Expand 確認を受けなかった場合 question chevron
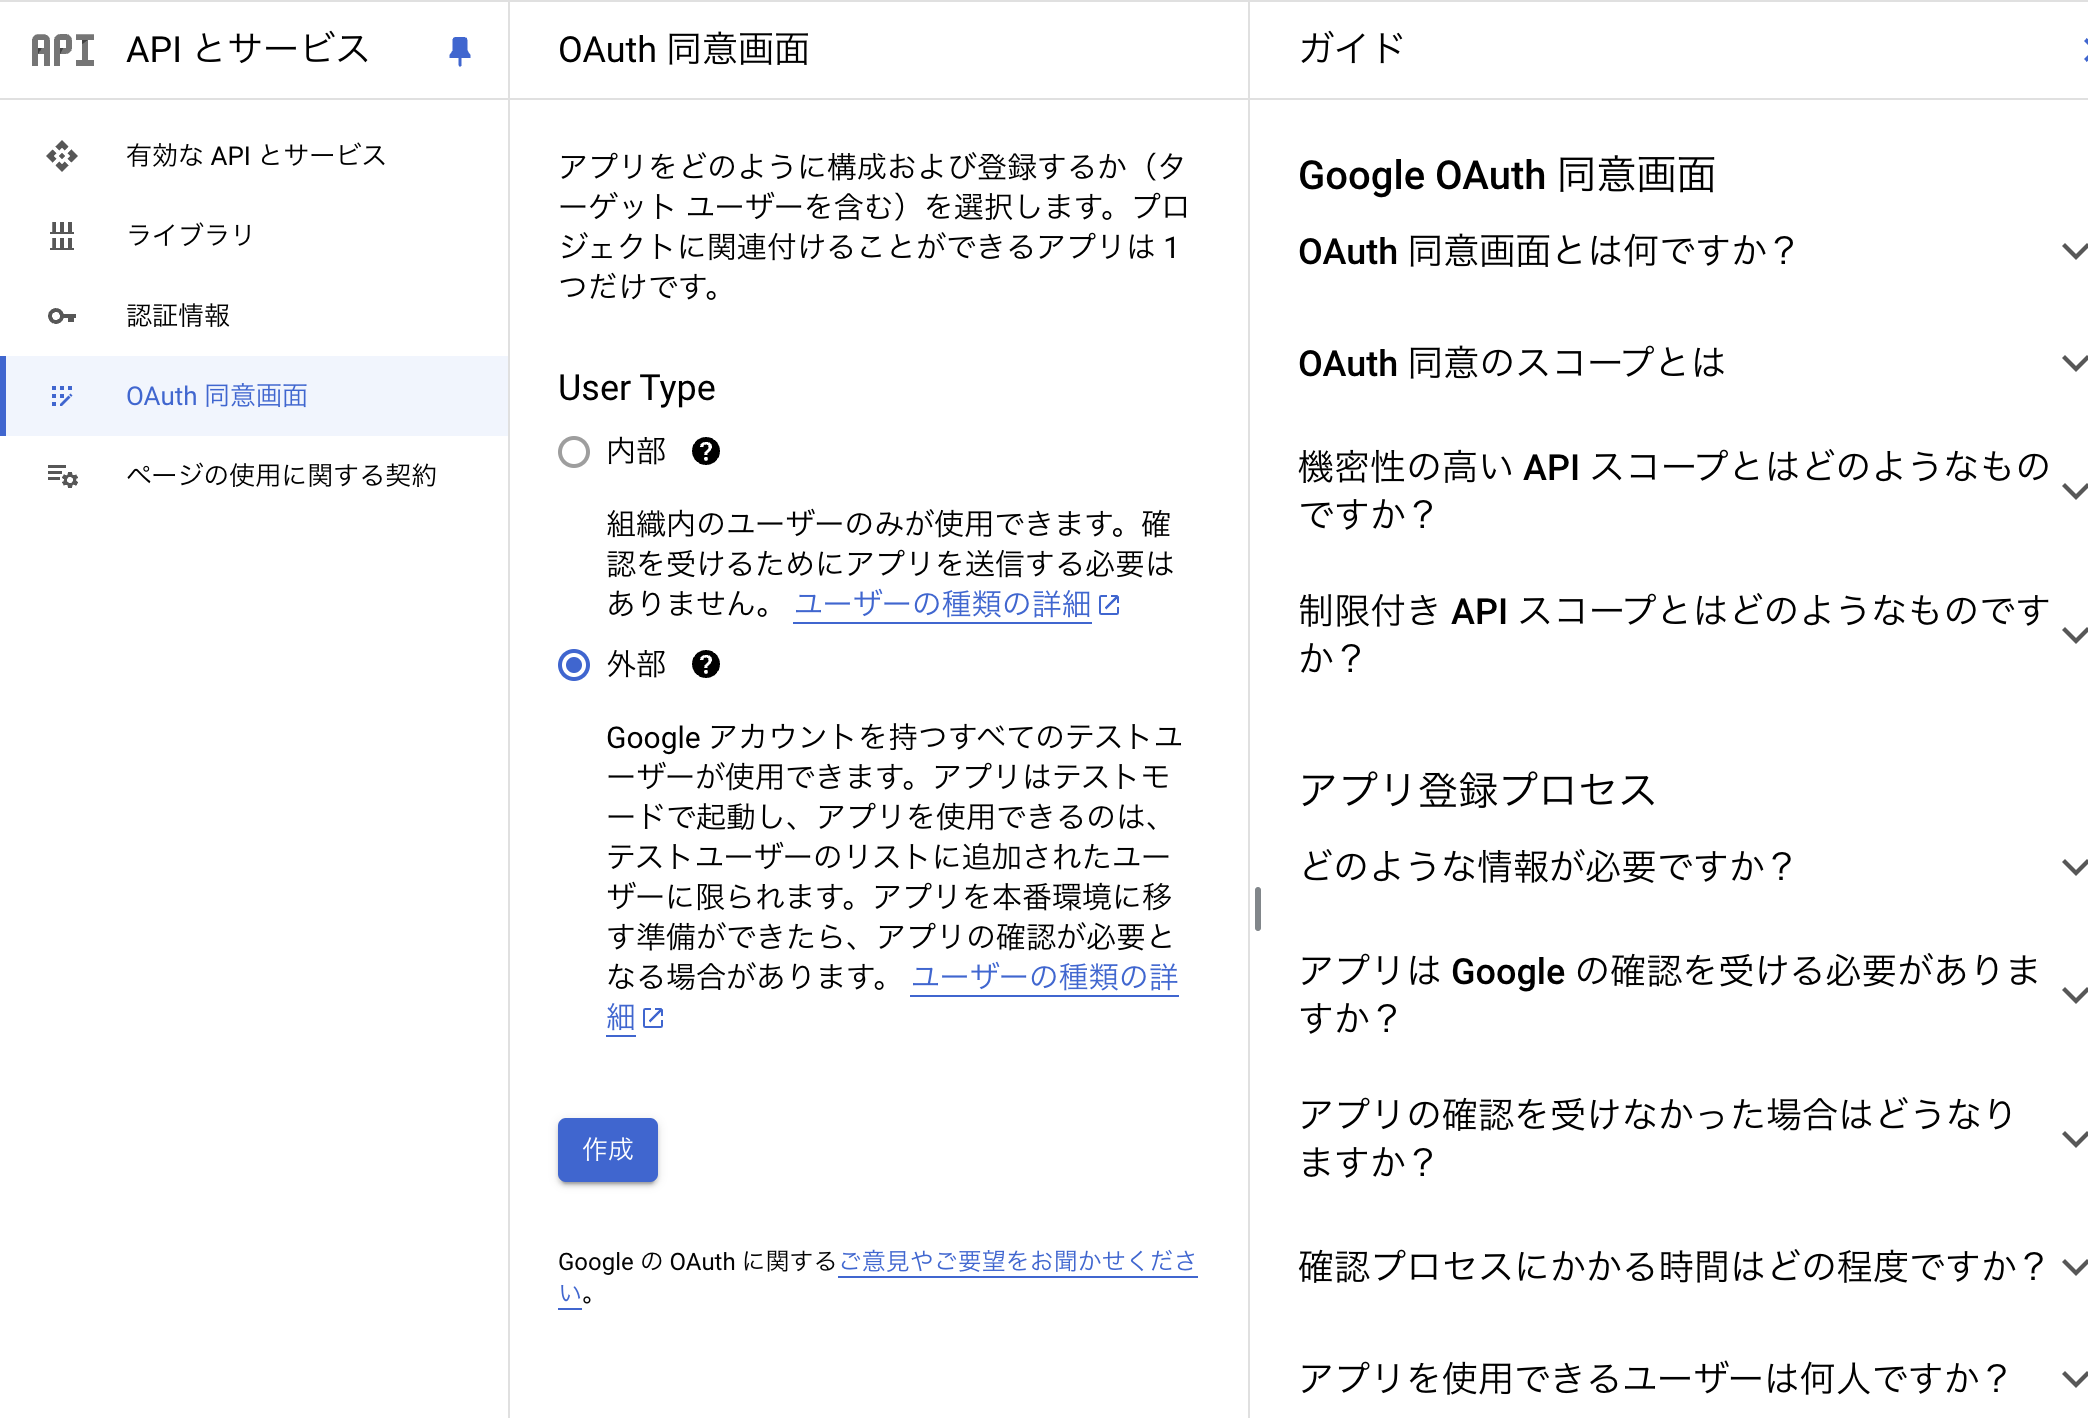This screenshot has width=2088, height=1418. [x=2074, y=1139]
